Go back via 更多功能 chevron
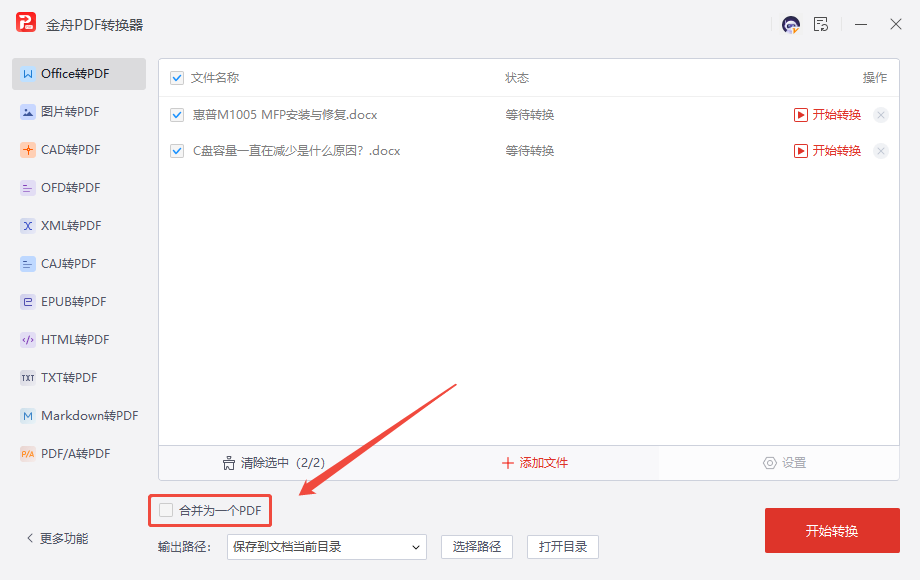The width and height of the screenshot is (920, 580). click(x=30, y=538)
